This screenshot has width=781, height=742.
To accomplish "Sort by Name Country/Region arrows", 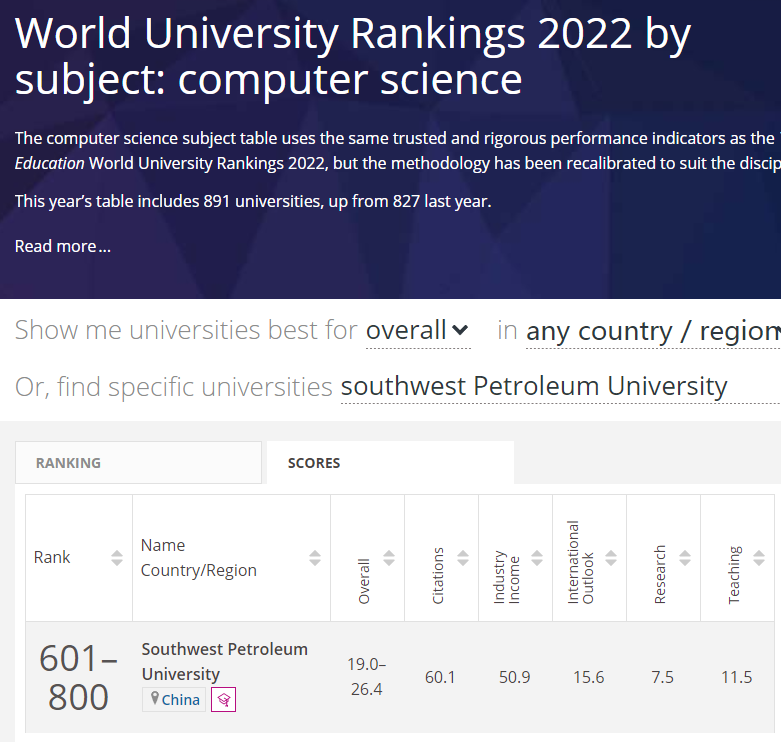I will [x=315, y=558].
